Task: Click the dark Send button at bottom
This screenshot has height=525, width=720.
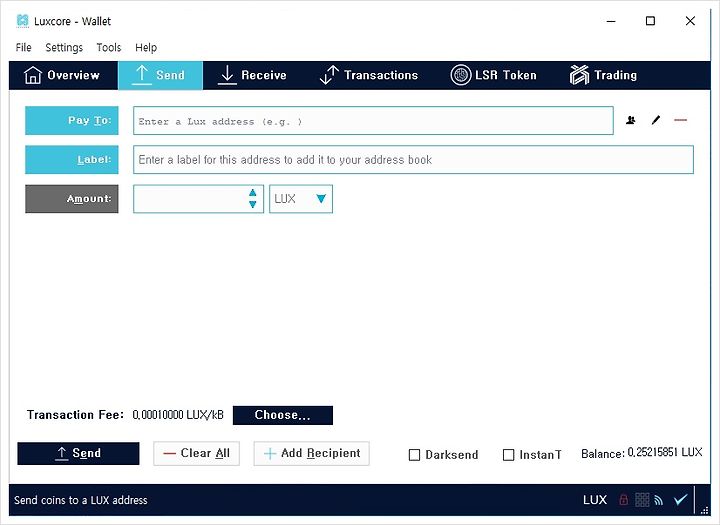Action: 78,453
